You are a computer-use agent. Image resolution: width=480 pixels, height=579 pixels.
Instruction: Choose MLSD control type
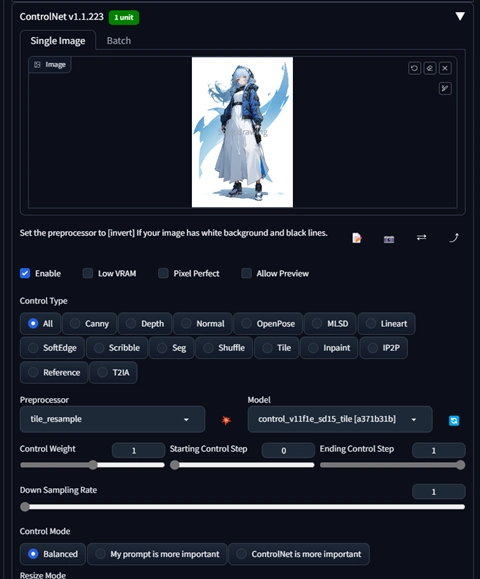click(x=330, y=323)
